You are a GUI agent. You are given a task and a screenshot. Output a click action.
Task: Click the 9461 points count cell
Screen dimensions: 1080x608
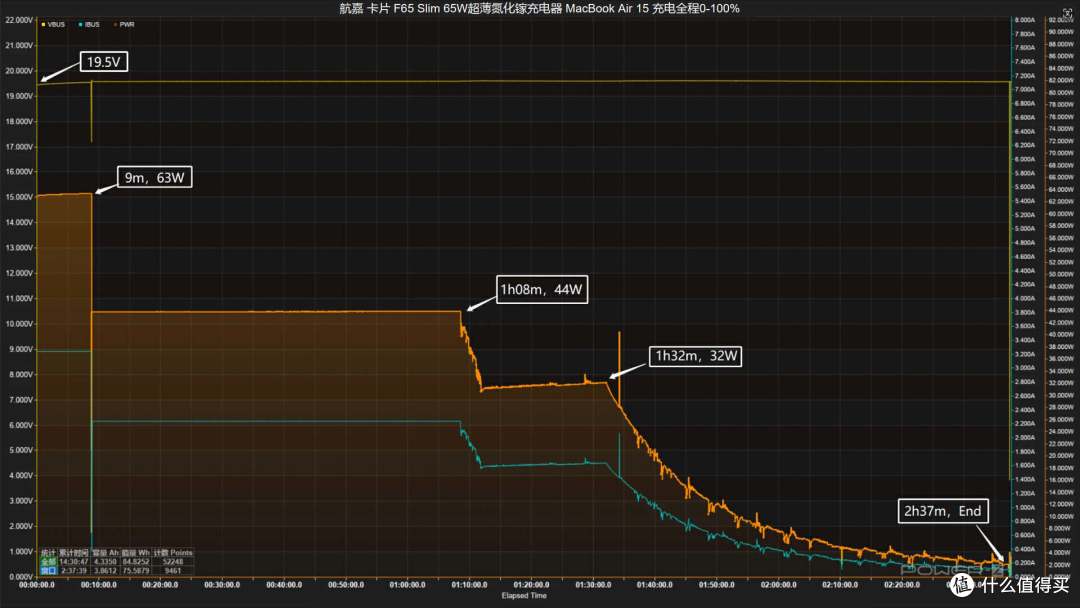coord(173,570)
